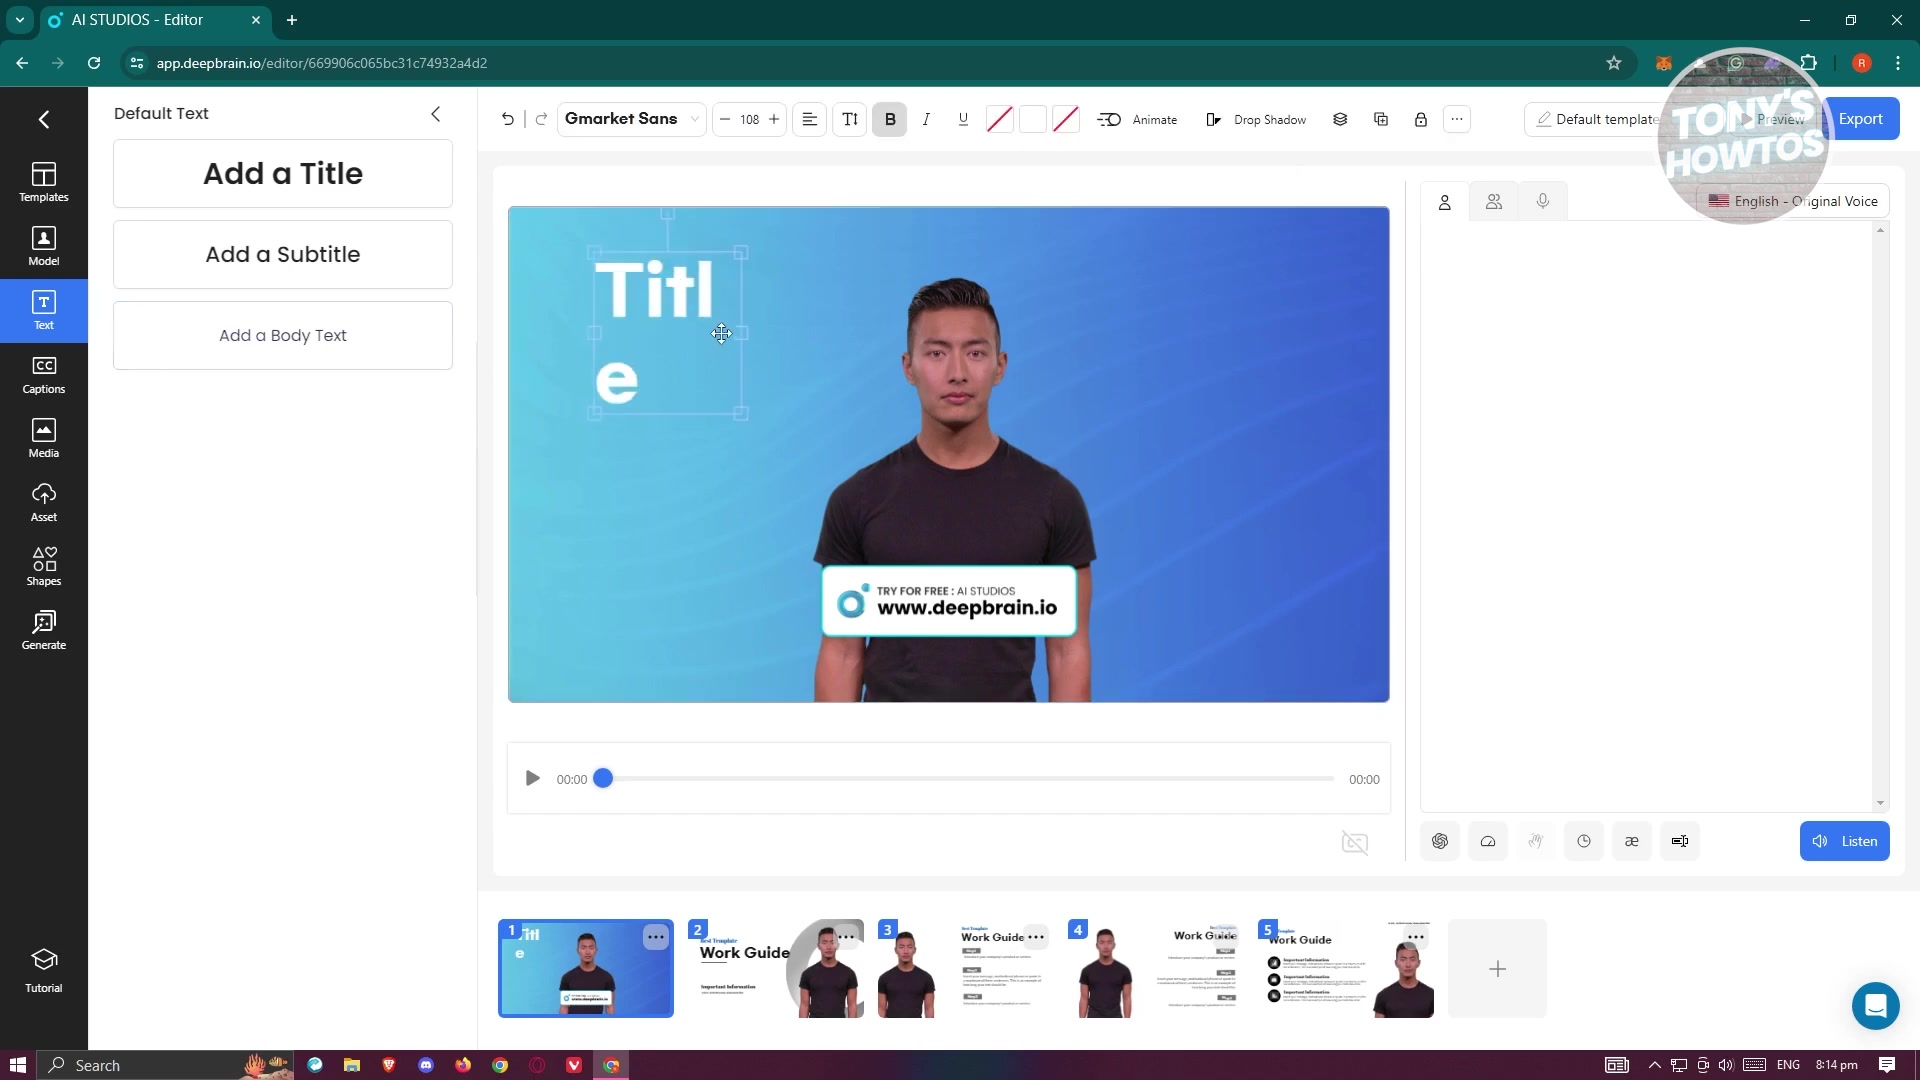Open the English Original Voice dropdown

(x=1793, y=202)
